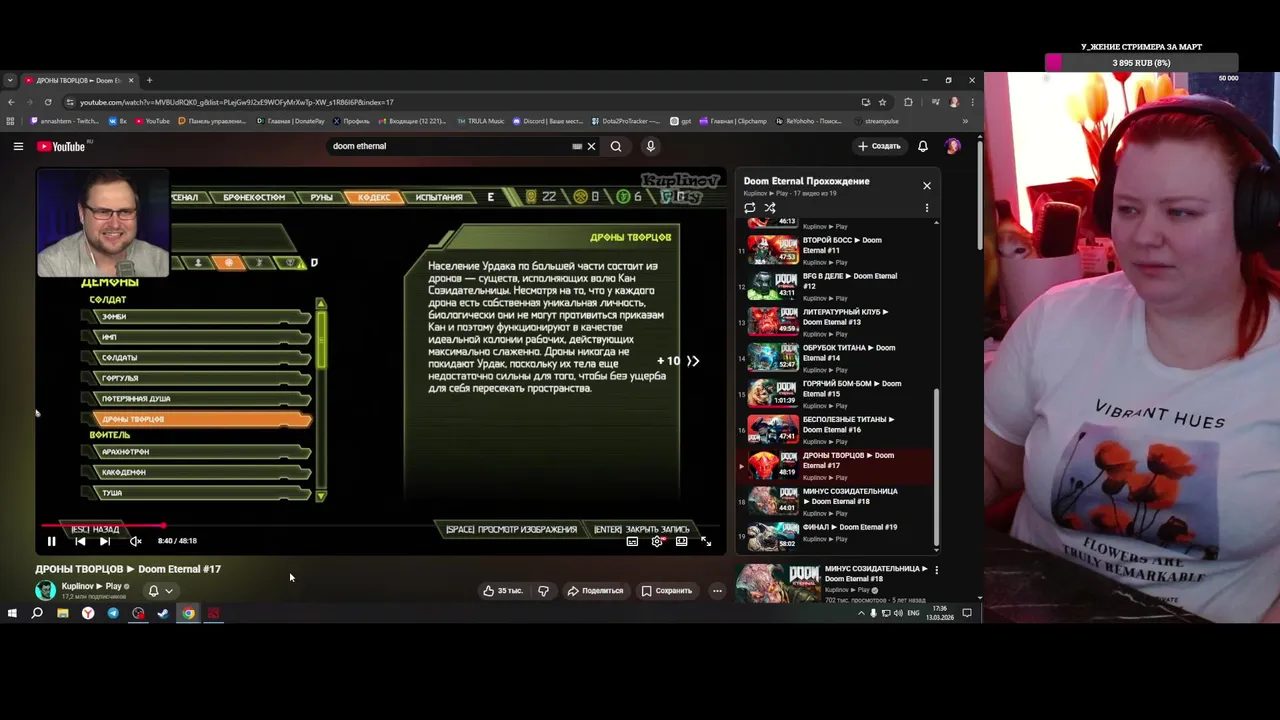Open video player settings gear

[x=657, y=541]
